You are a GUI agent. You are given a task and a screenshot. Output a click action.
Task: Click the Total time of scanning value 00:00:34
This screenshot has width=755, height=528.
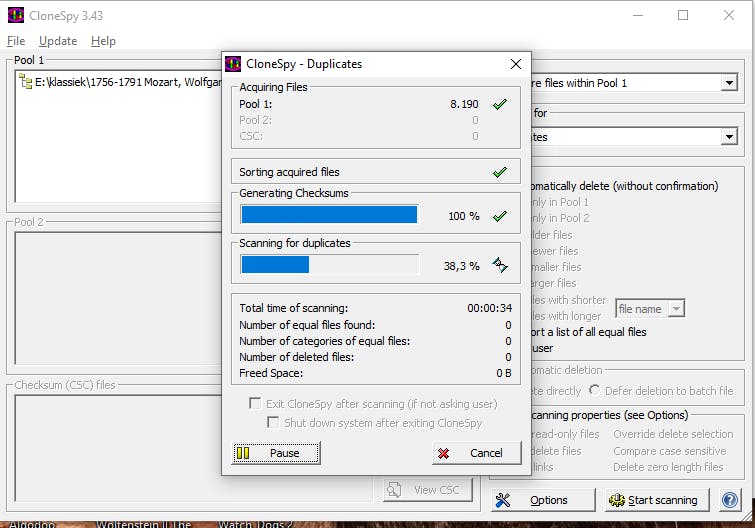(489, 308)
